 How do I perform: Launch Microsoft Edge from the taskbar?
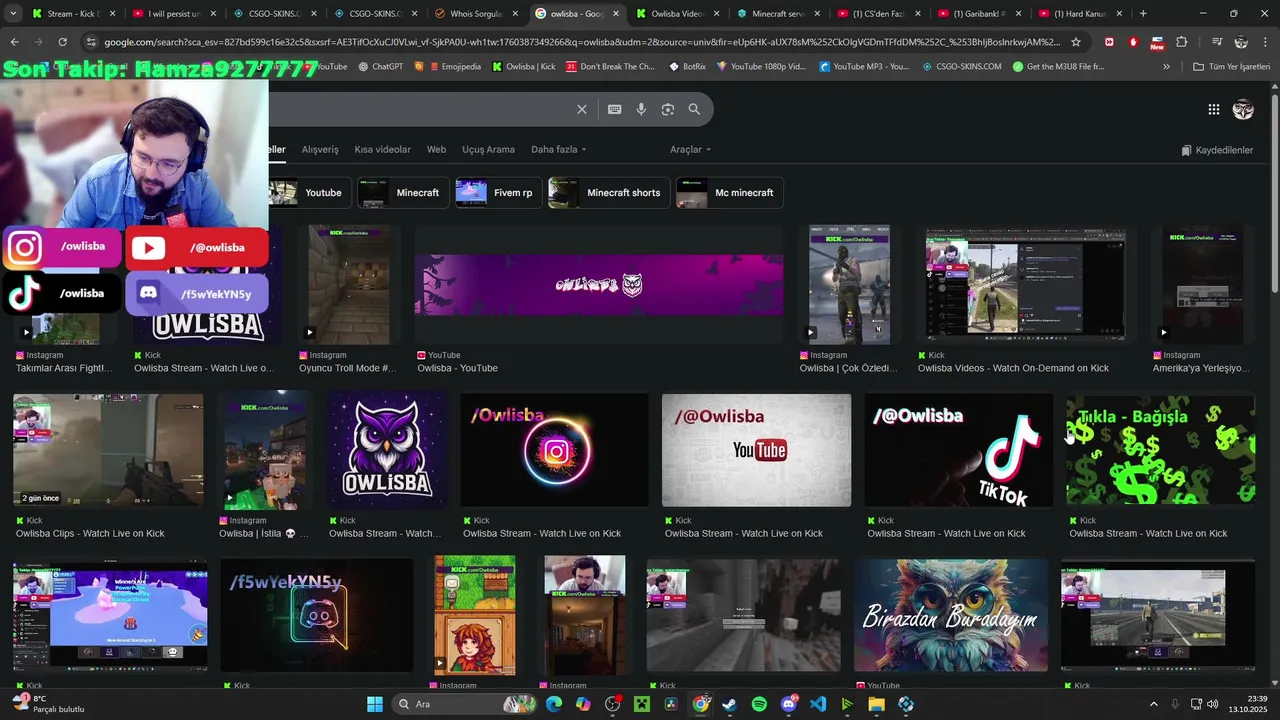554,704
